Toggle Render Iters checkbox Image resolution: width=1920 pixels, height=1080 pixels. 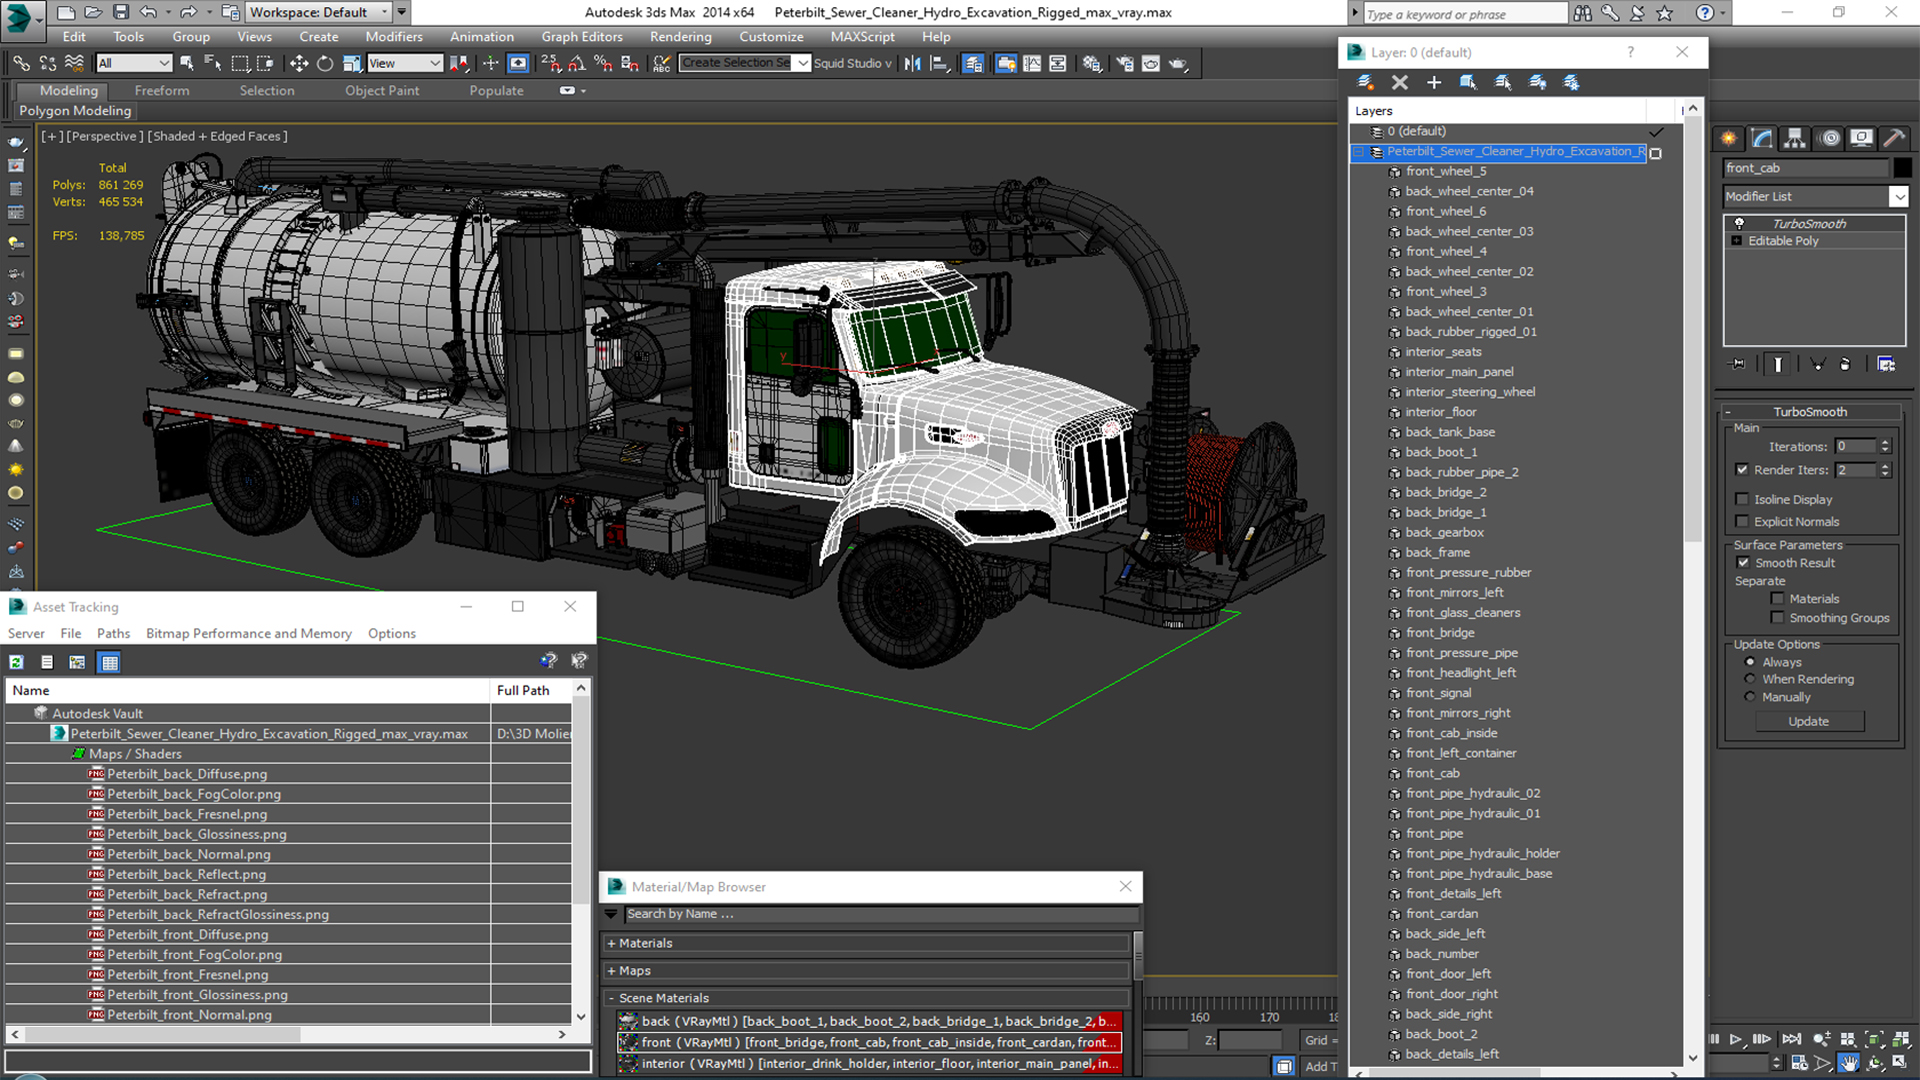tap(1742, 469)
